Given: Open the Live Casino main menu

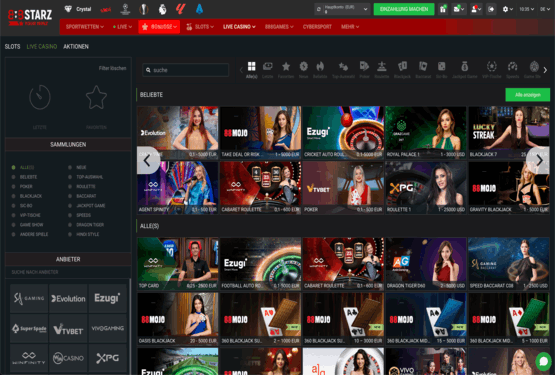Looking at the screenshot, I should (239, 27).
